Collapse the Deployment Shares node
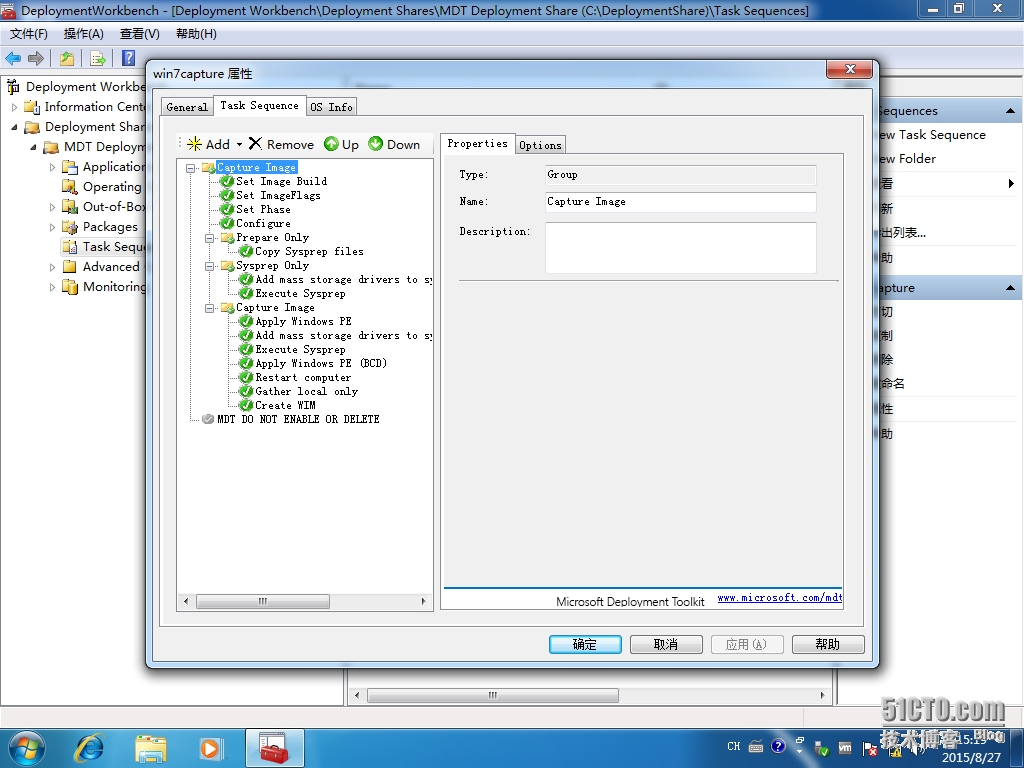This screenshot has height=768, width=1024. tap(14, 127)
